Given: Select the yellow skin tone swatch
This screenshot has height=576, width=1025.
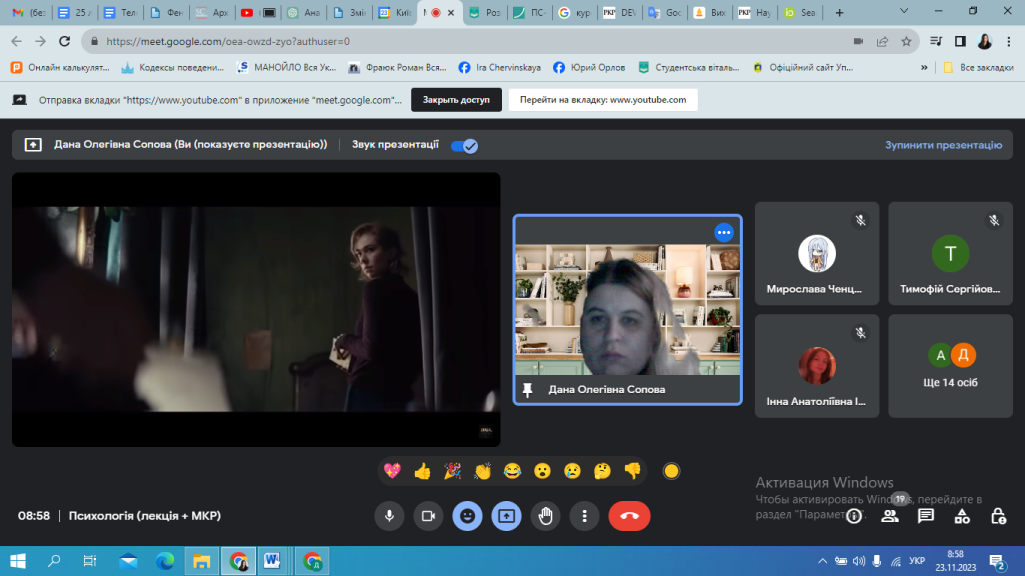Looking at the screenshot, I should point(672,470).
